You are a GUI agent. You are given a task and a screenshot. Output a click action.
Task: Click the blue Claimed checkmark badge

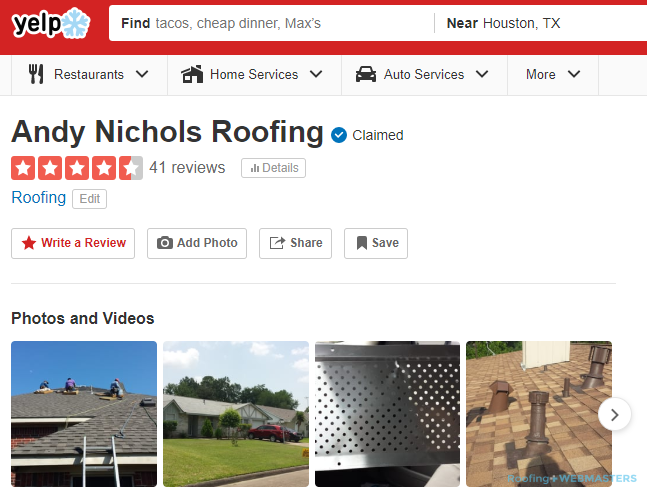click(339, 135)
